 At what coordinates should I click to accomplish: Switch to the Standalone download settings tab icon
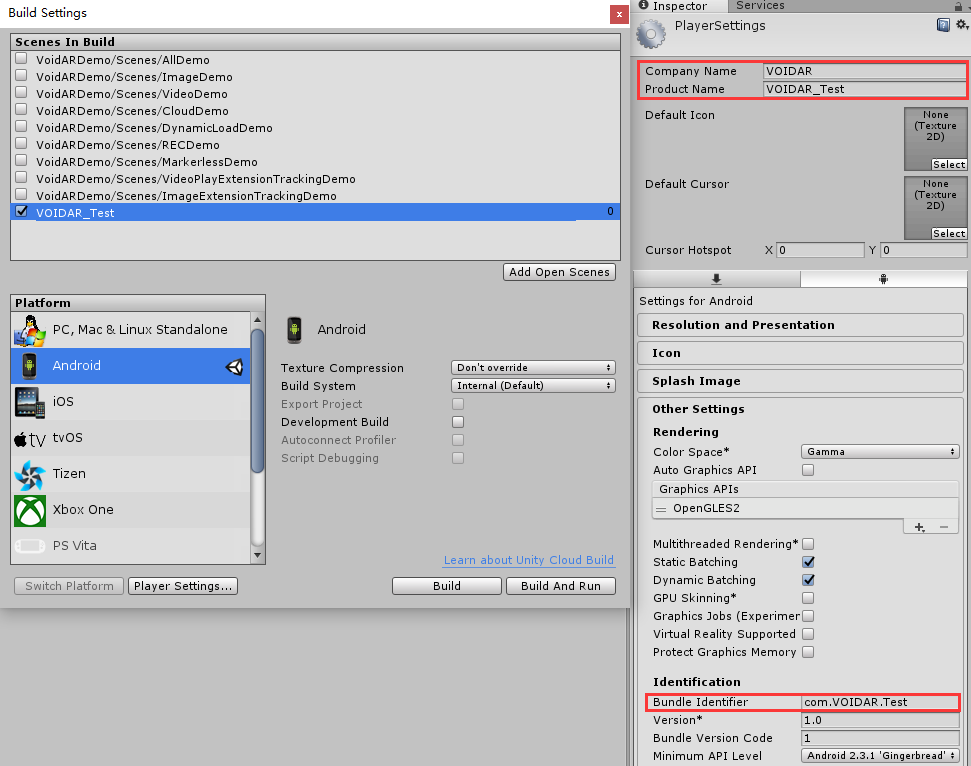[716, 279]
